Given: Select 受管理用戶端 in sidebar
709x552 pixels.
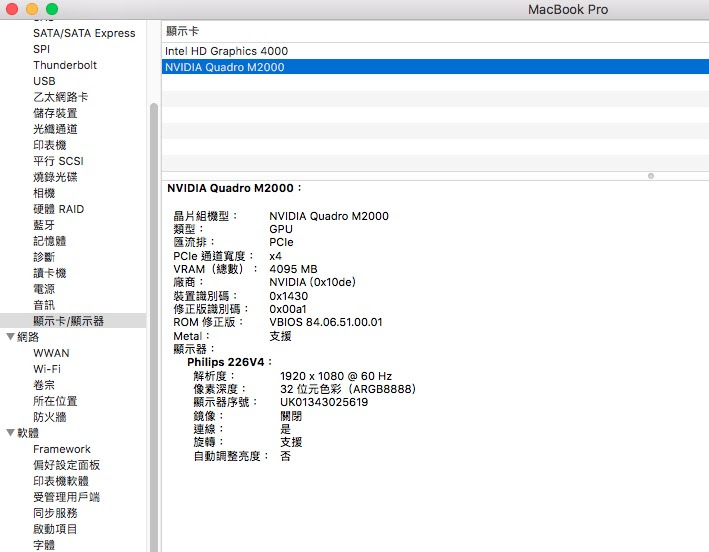Looking at the screenshot, I should pyautogui.click(x=66, y=497).
